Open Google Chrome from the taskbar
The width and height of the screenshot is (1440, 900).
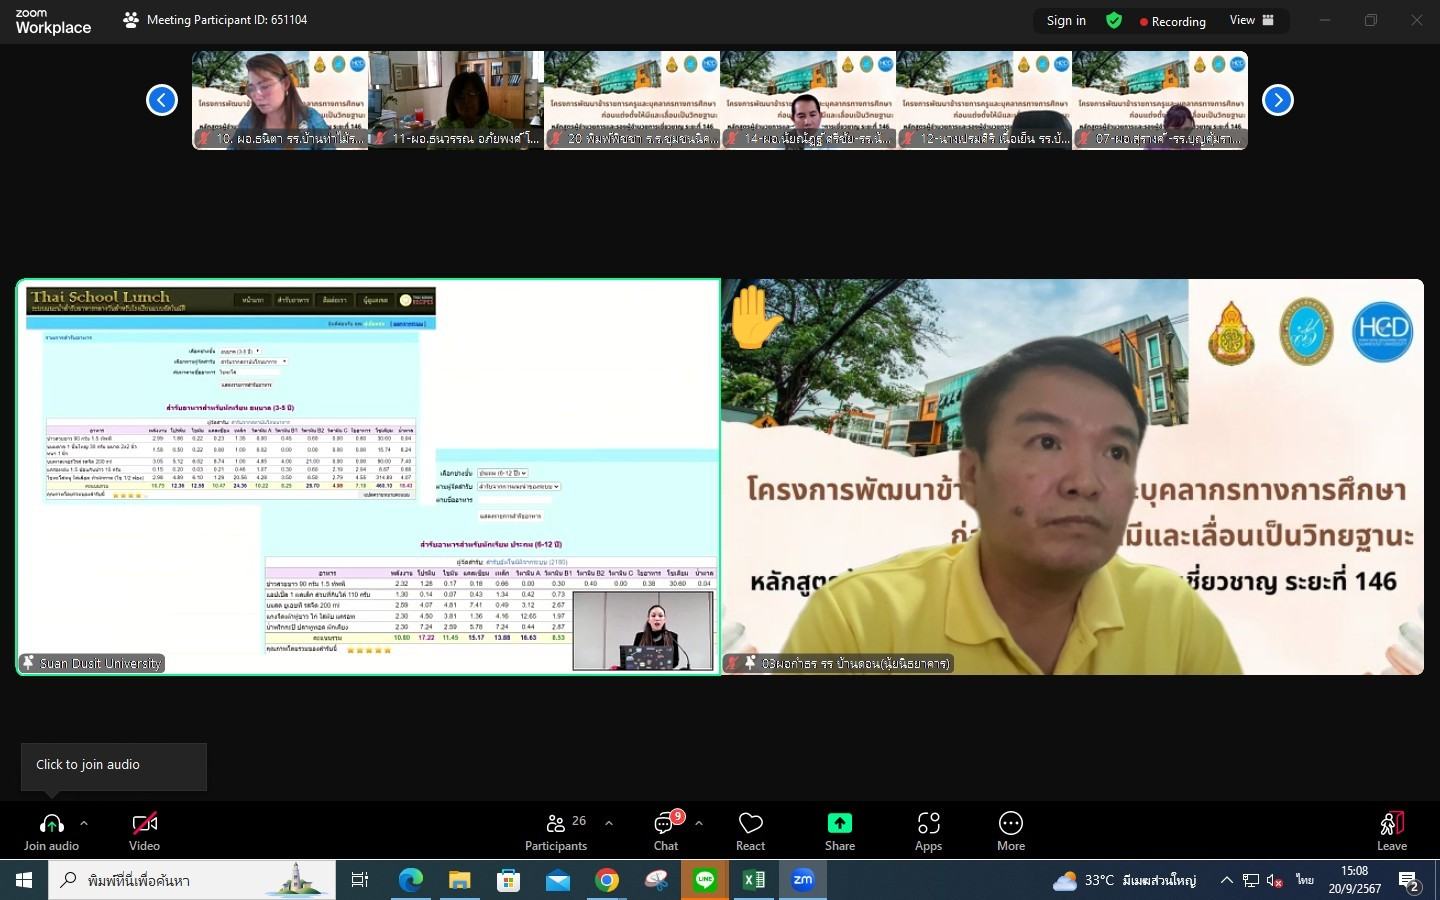coord(606,880)
